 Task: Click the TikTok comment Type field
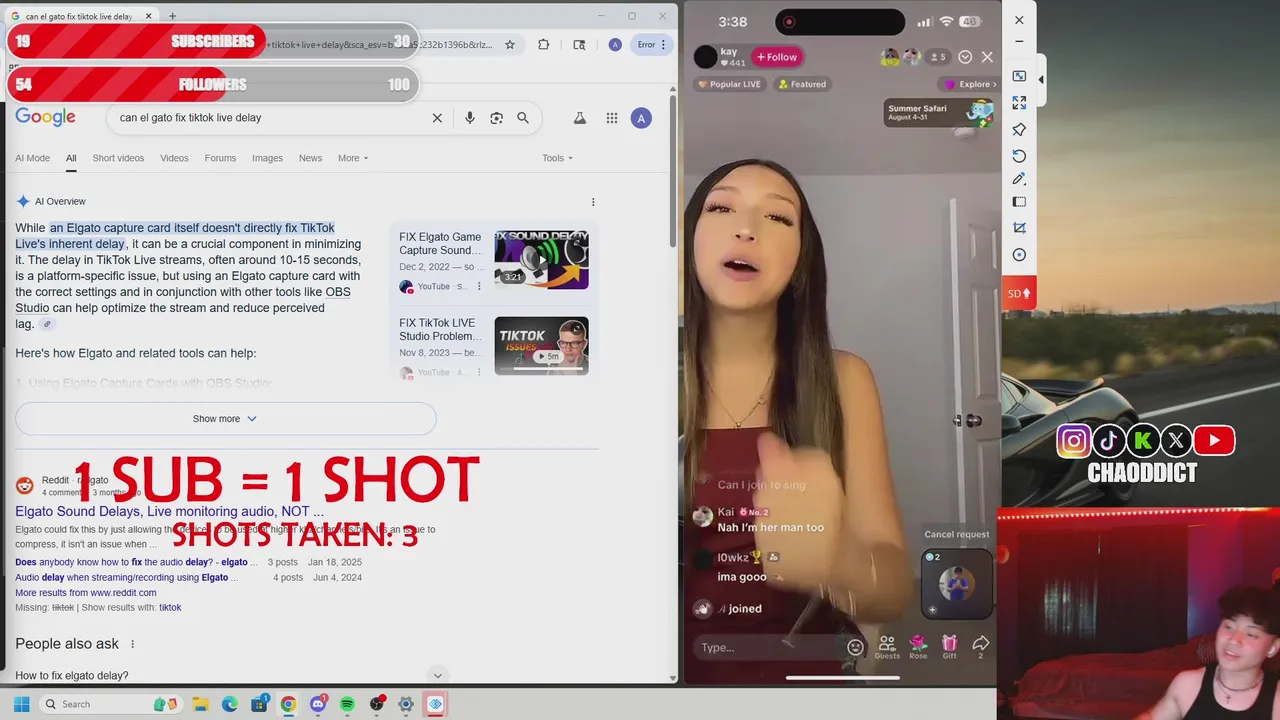(x=767, y=647)
